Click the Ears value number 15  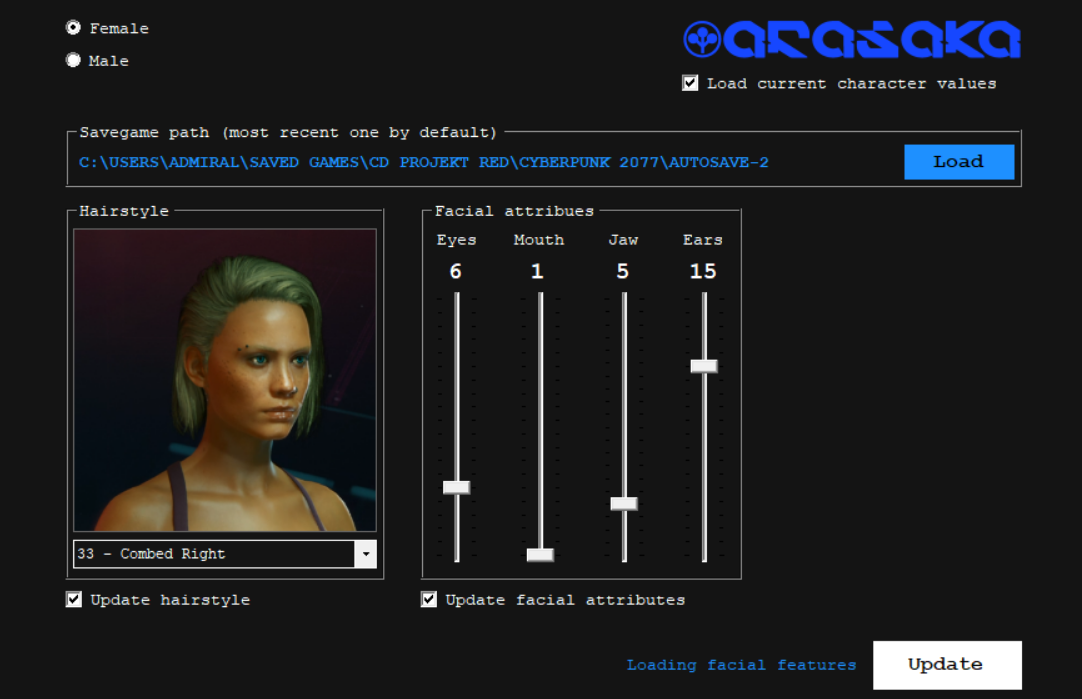703,271
